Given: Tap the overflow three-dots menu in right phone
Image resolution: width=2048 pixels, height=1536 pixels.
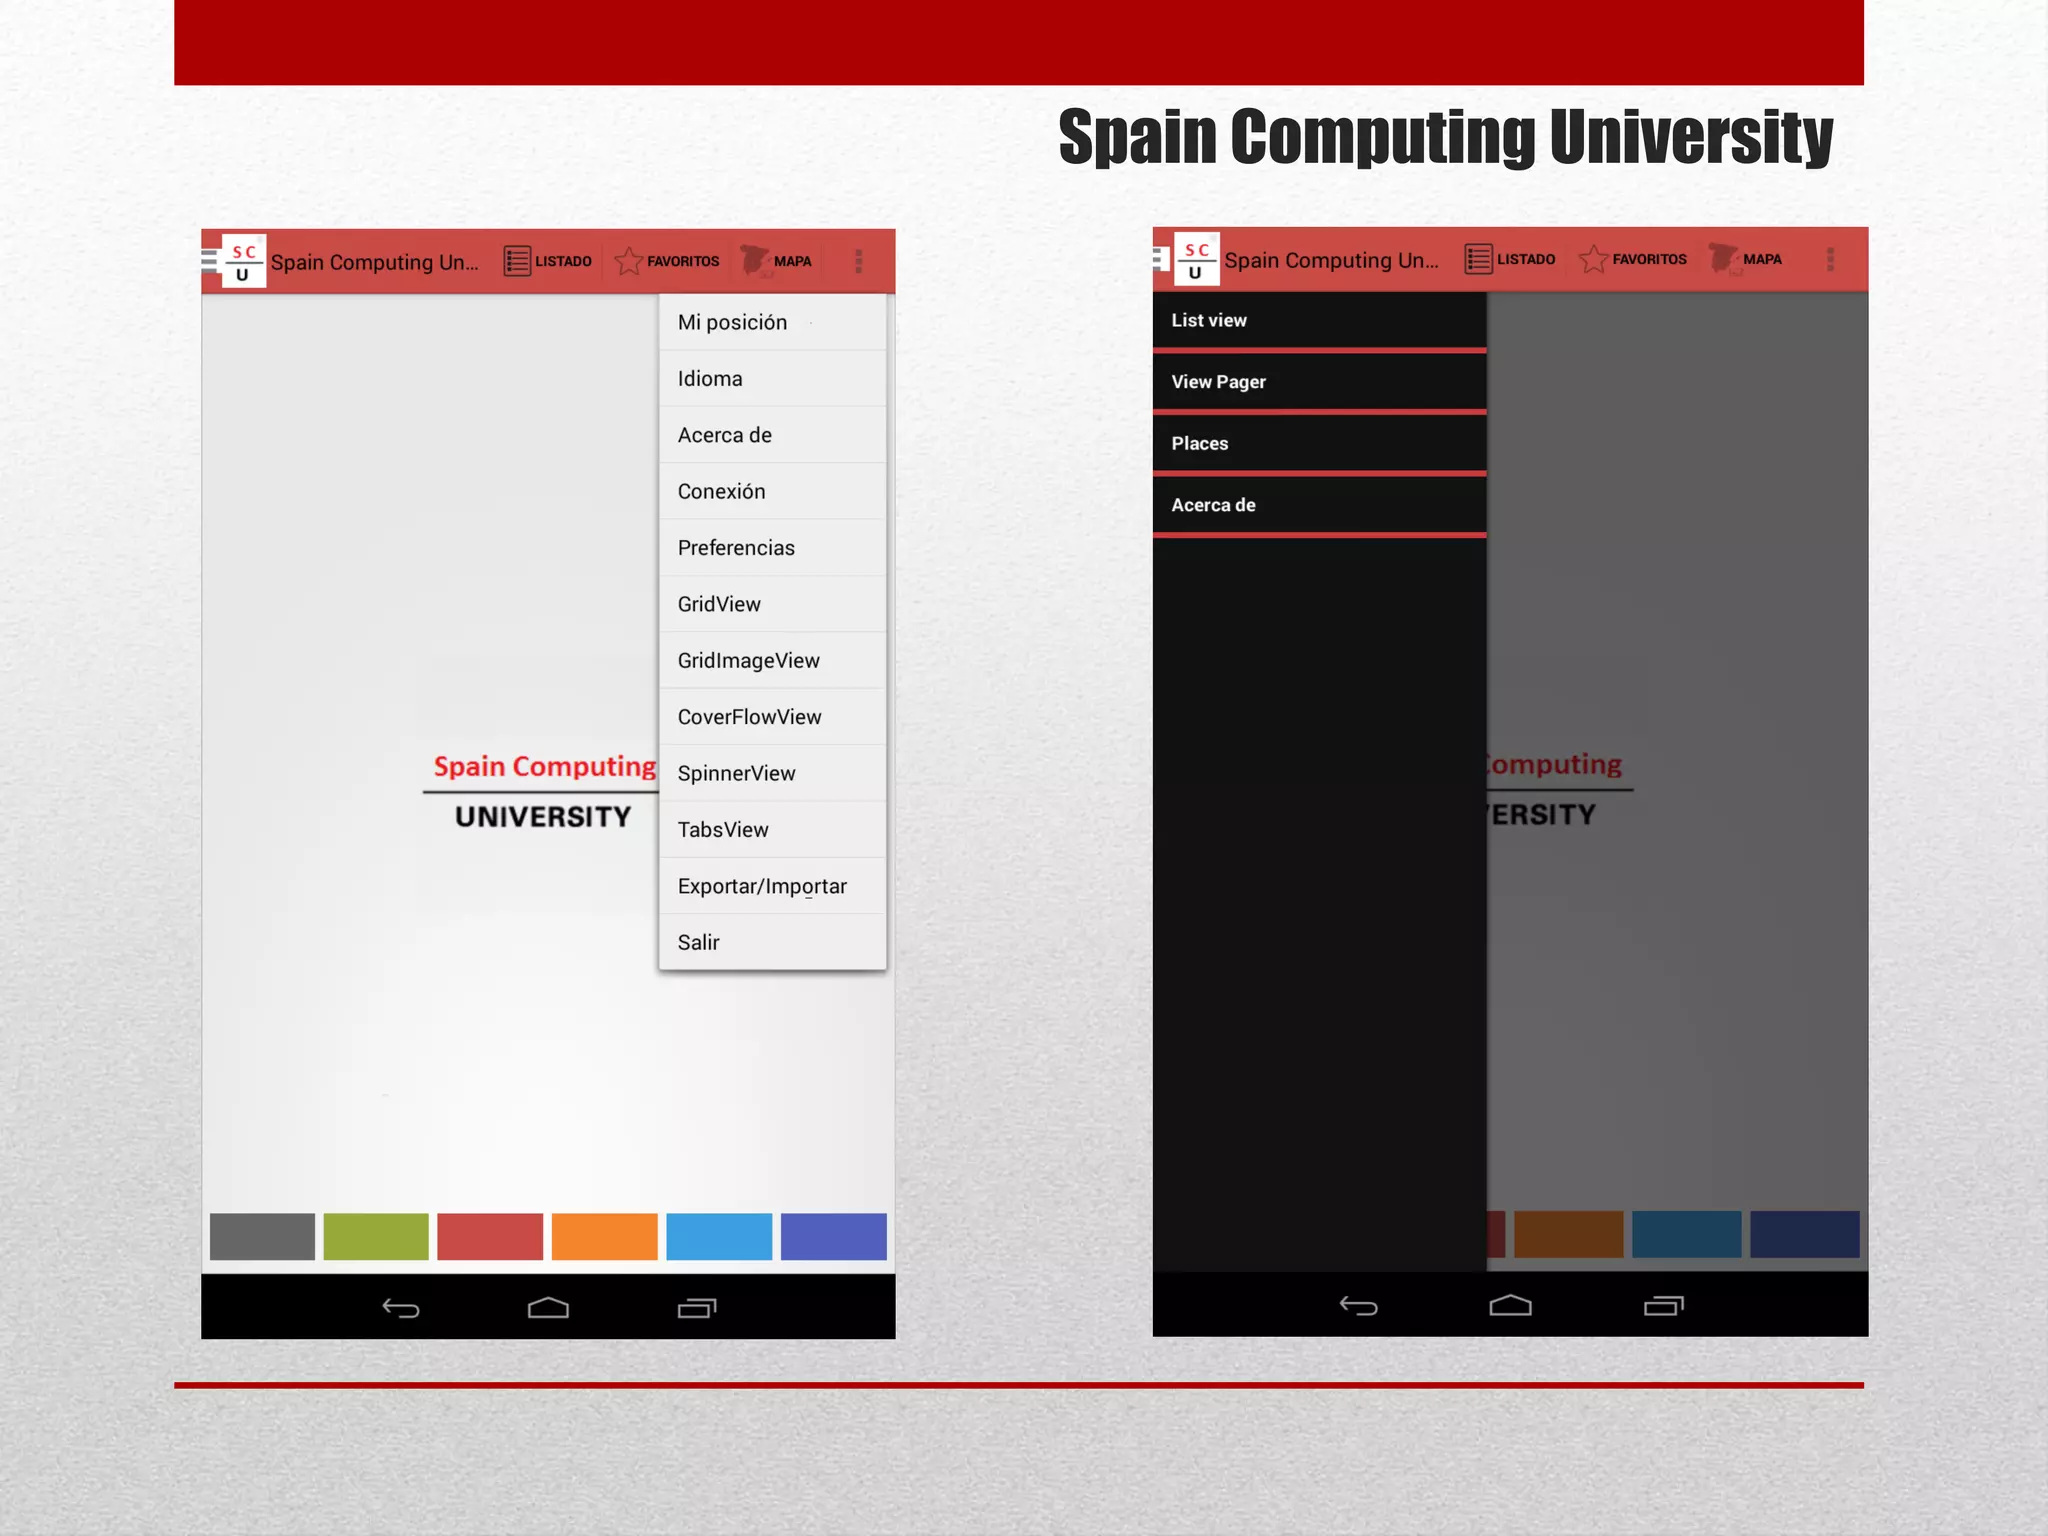Looking at the screenshot, I should click(1830, 259).
